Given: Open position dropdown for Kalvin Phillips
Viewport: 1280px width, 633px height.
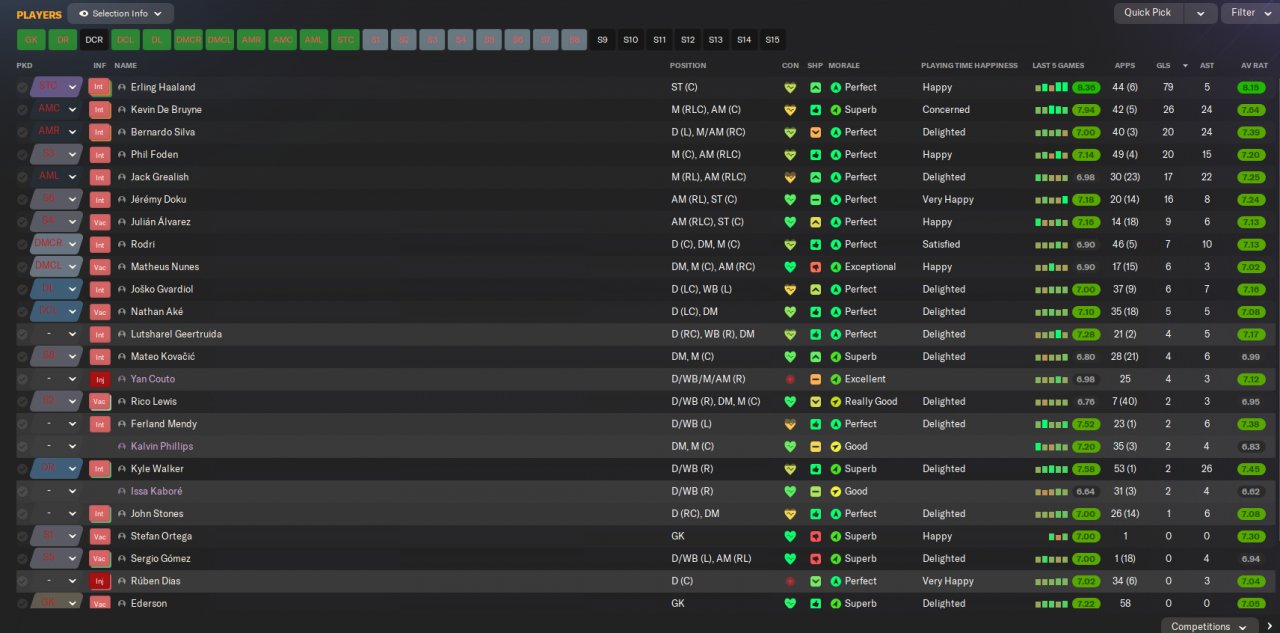Looking at the screenshot, I should click(x=72, y=446).
